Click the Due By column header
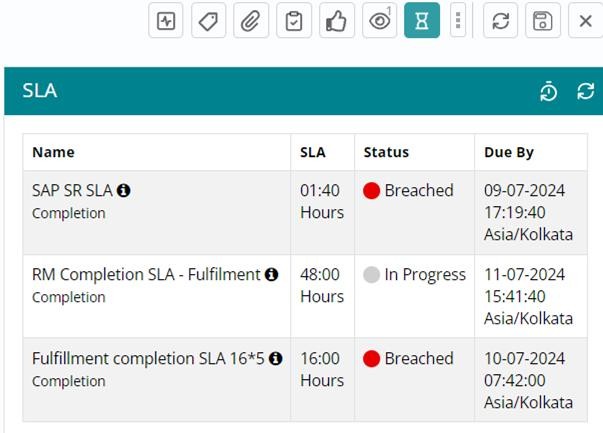Image resolution: width=603 pixels, height=433 pixels. pyautogui.click(x=509, y=152)
